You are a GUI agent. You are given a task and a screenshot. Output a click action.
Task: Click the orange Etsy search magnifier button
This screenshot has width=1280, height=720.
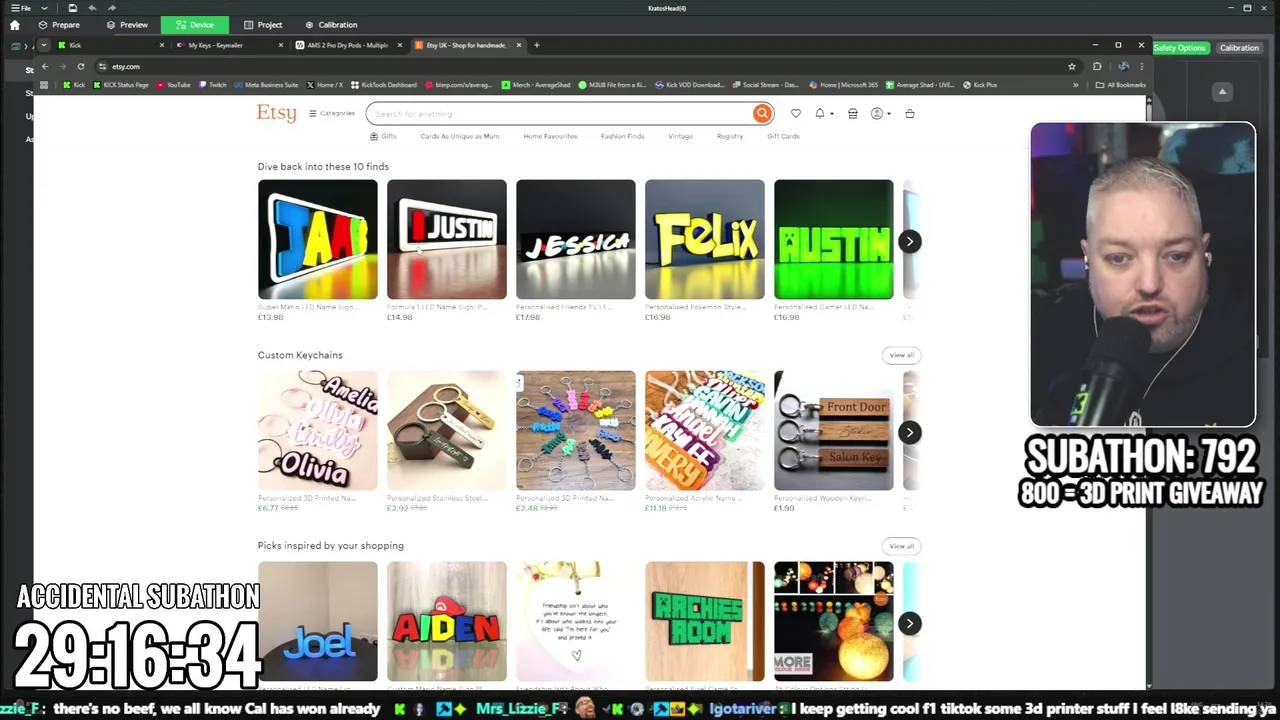762,113
